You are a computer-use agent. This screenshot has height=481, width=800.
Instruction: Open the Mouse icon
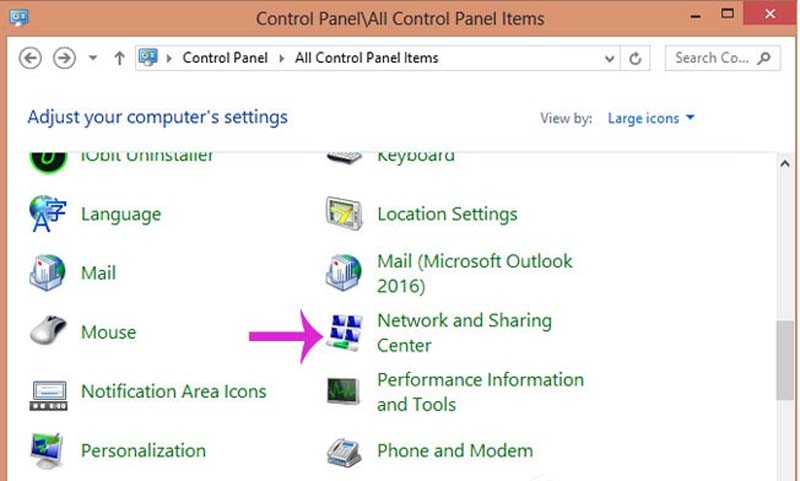(x=48, y=332)
